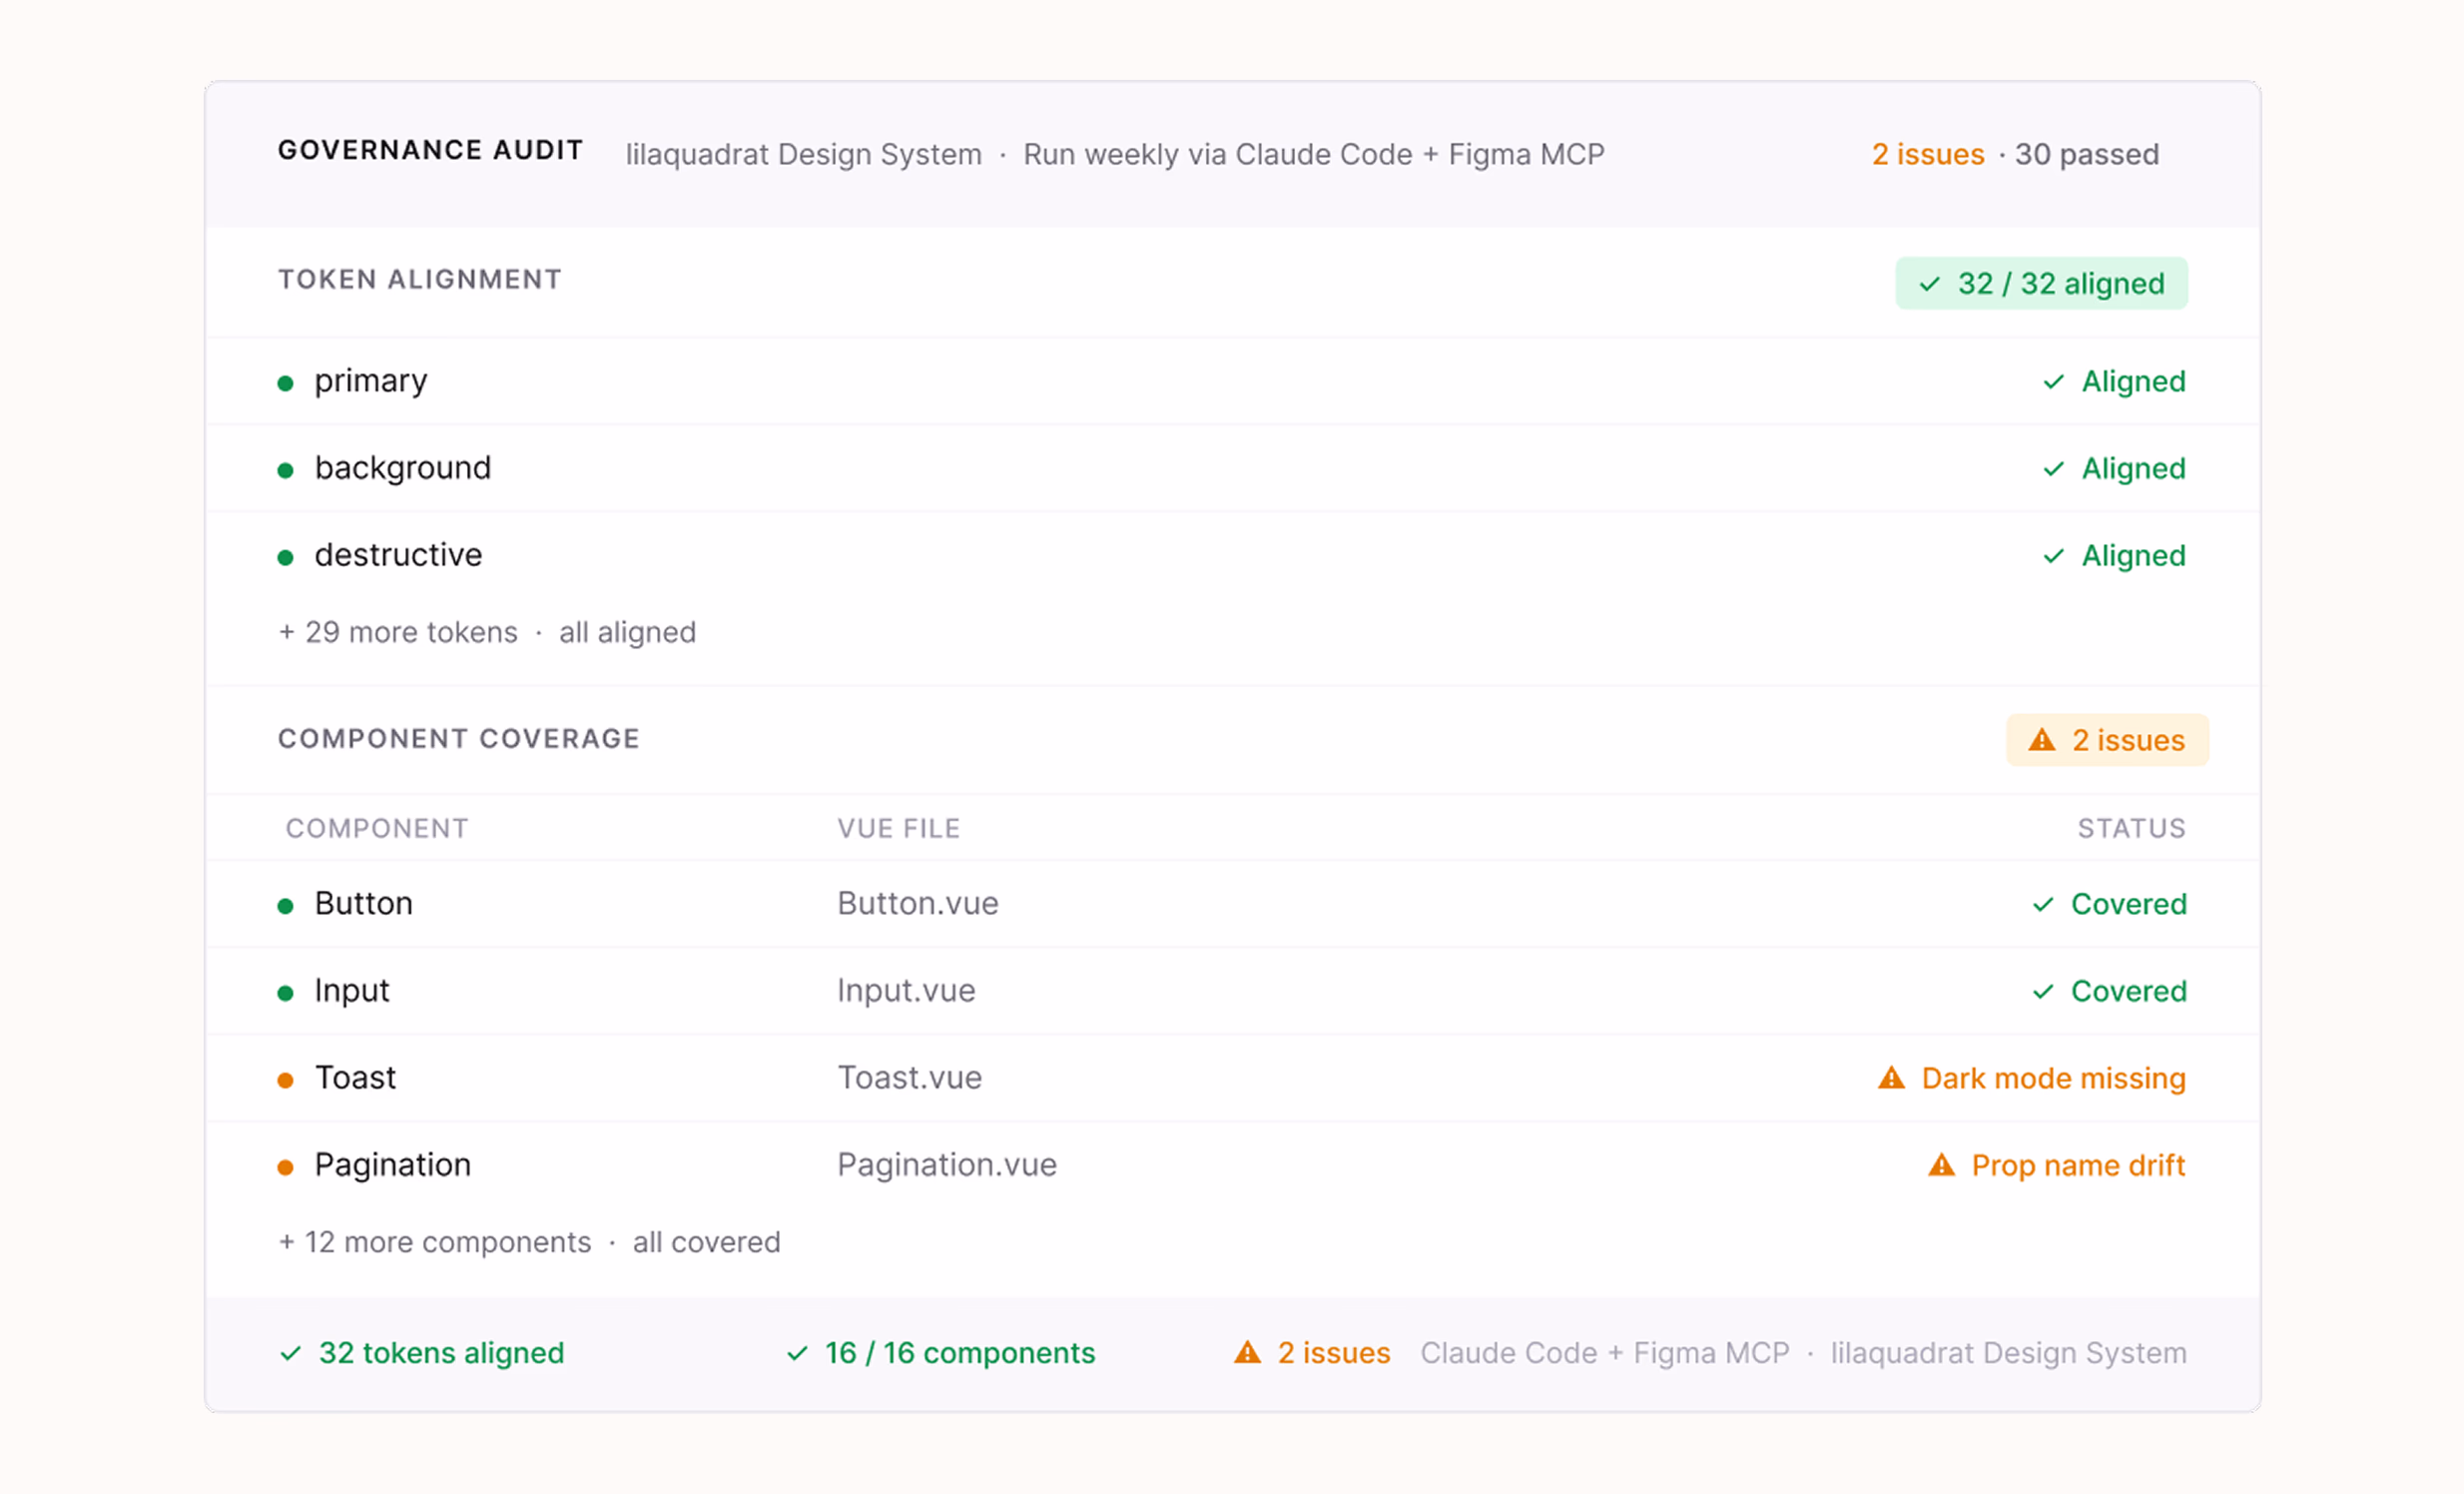Open the Button.vue file entry
The height and width of the screenshot is (1494, 2464).
(918, 904)
